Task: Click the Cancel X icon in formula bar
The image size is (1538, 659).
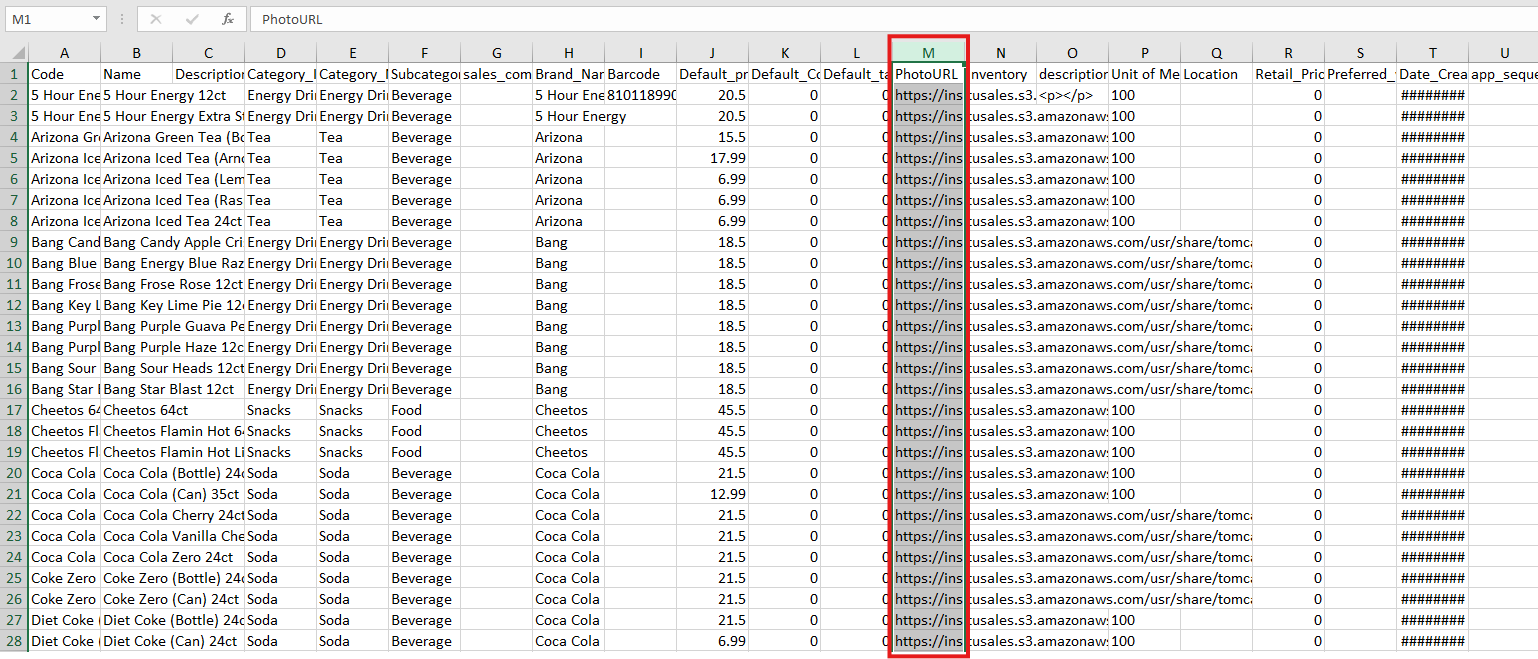Action: tap(155, 19)
